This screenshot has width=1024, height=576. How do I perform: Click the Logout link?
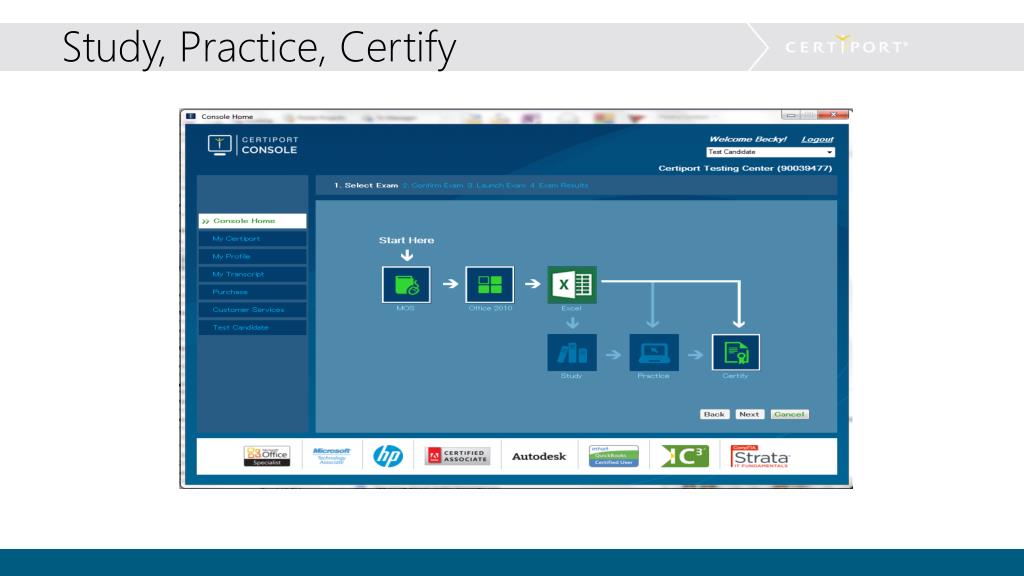(818, 139)
